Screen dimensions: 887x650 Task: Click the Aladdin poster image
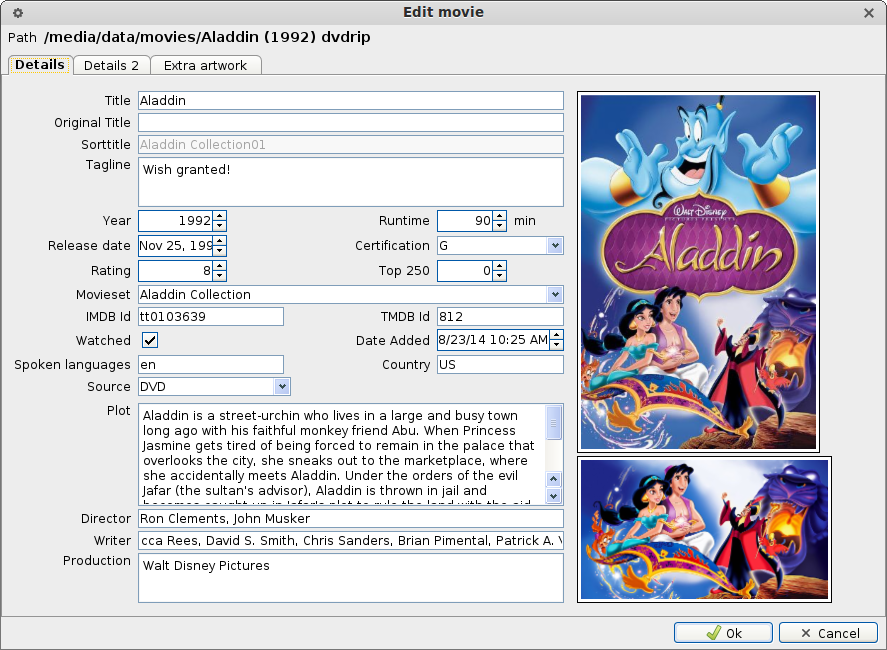[699, 272]
